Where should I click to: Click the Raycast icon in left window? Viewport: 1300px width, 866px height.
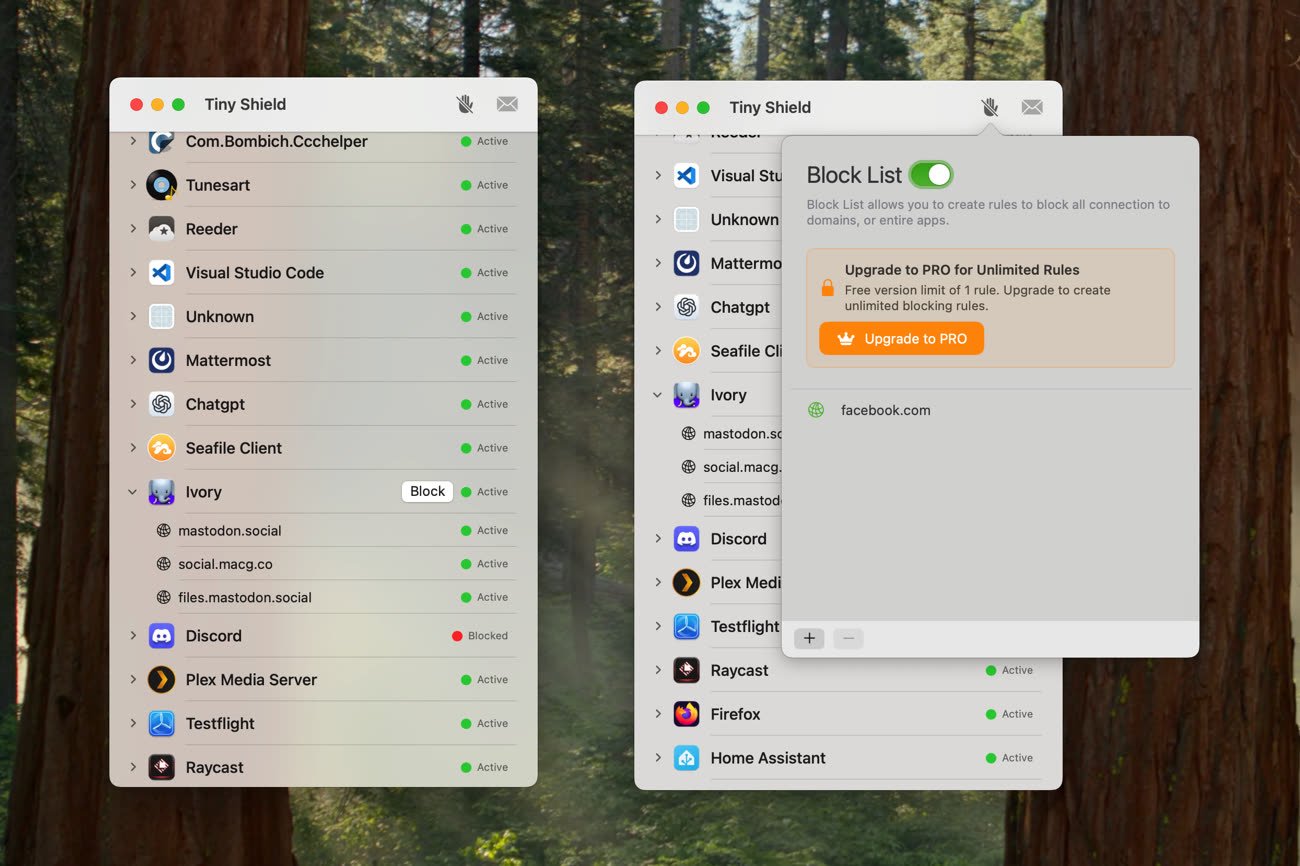pyautogui.click(x=161, y=767)
